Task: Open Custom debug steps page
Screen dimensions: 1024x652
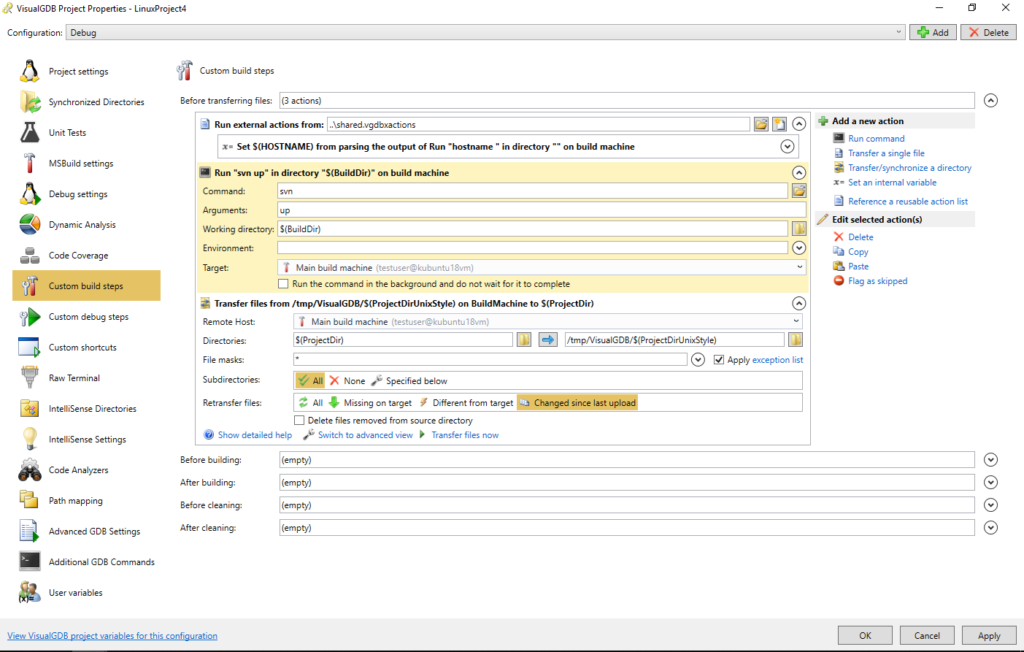Action: pos(88,317)
